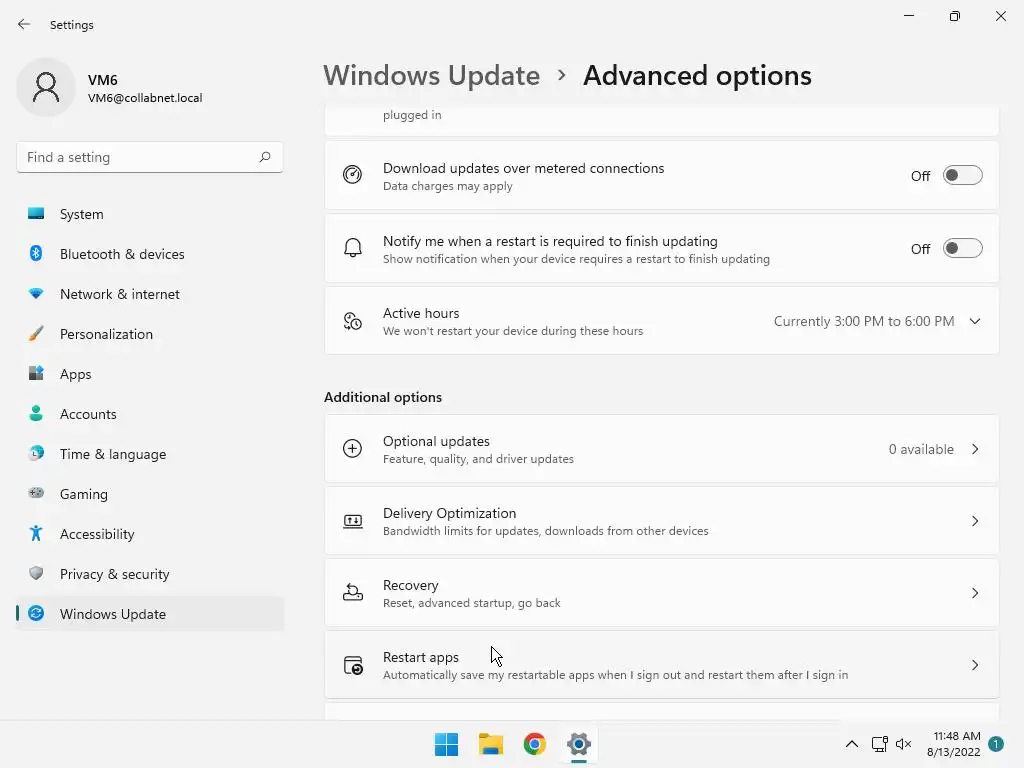Click the Time & language globe icon
The height and width of the screenshot is (768, 1024).
pos(36,453)
